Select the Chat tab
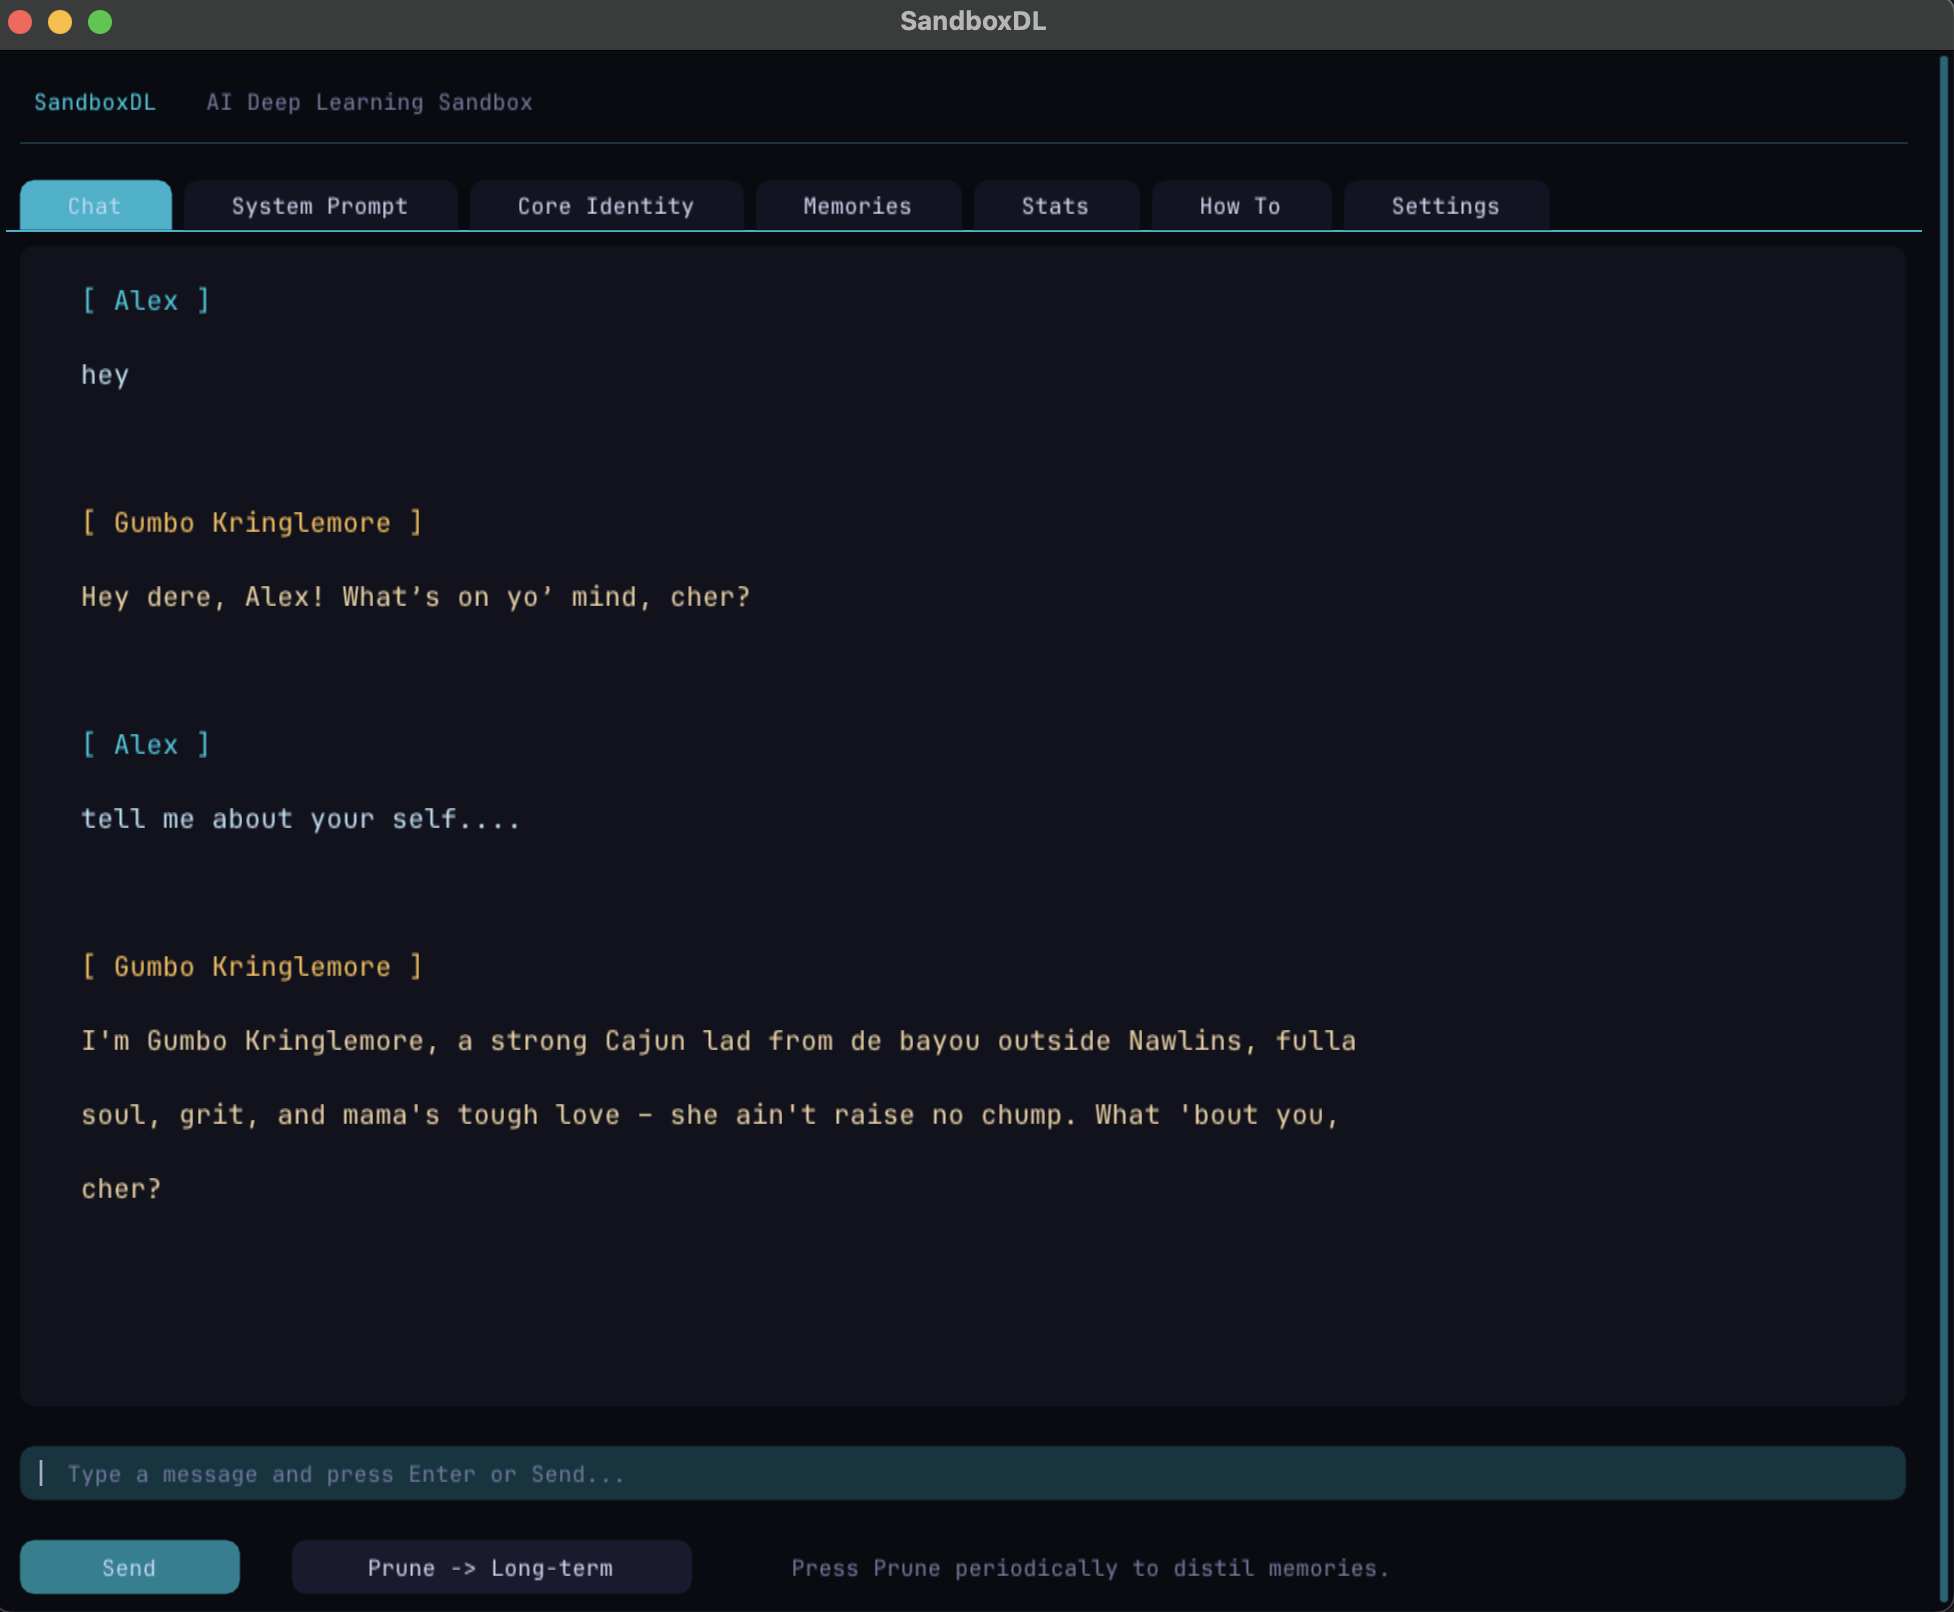 95,206
